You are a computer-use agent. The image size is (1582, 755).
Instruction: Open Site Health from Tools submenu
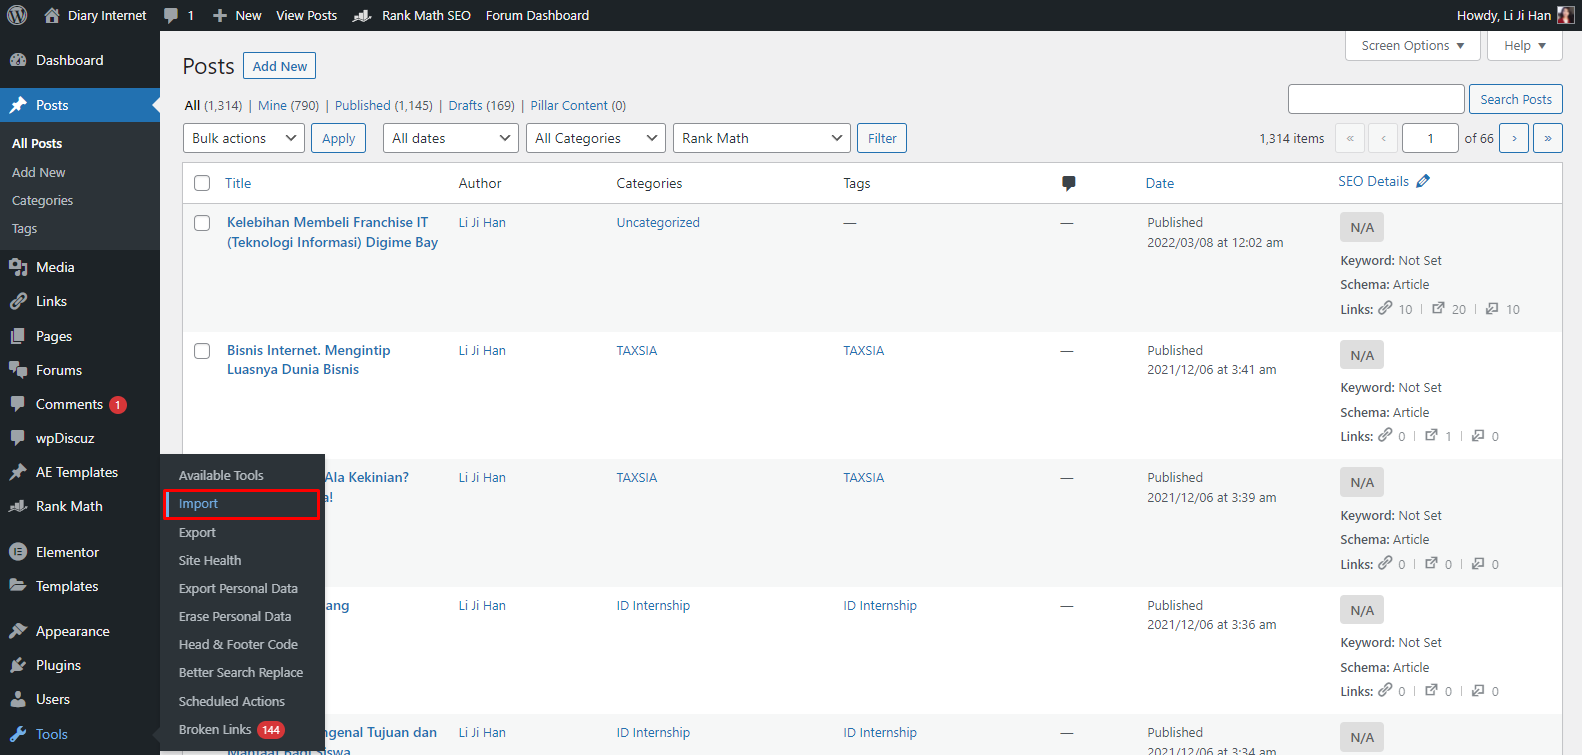(210, 560)
